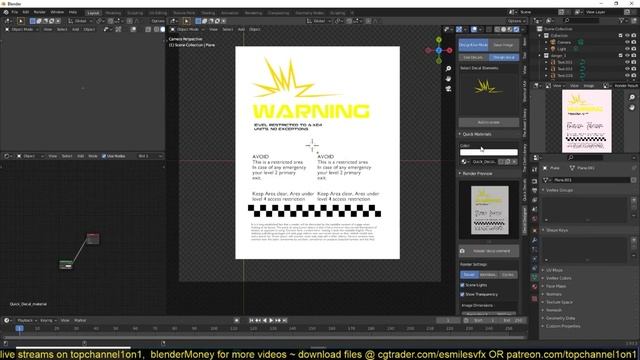Toggle visibility of the Collection row

click(x=627, y=36)
